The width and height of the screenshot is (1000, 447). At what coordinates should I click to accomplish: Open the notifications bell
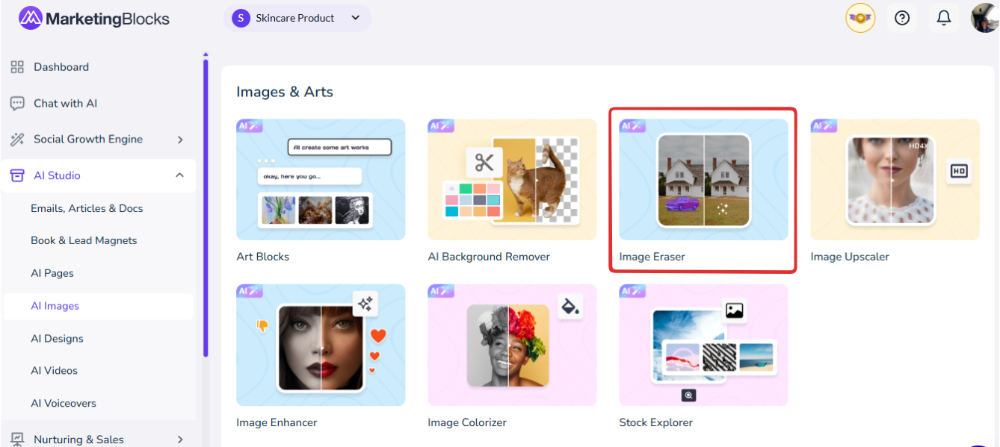[943, 18]
